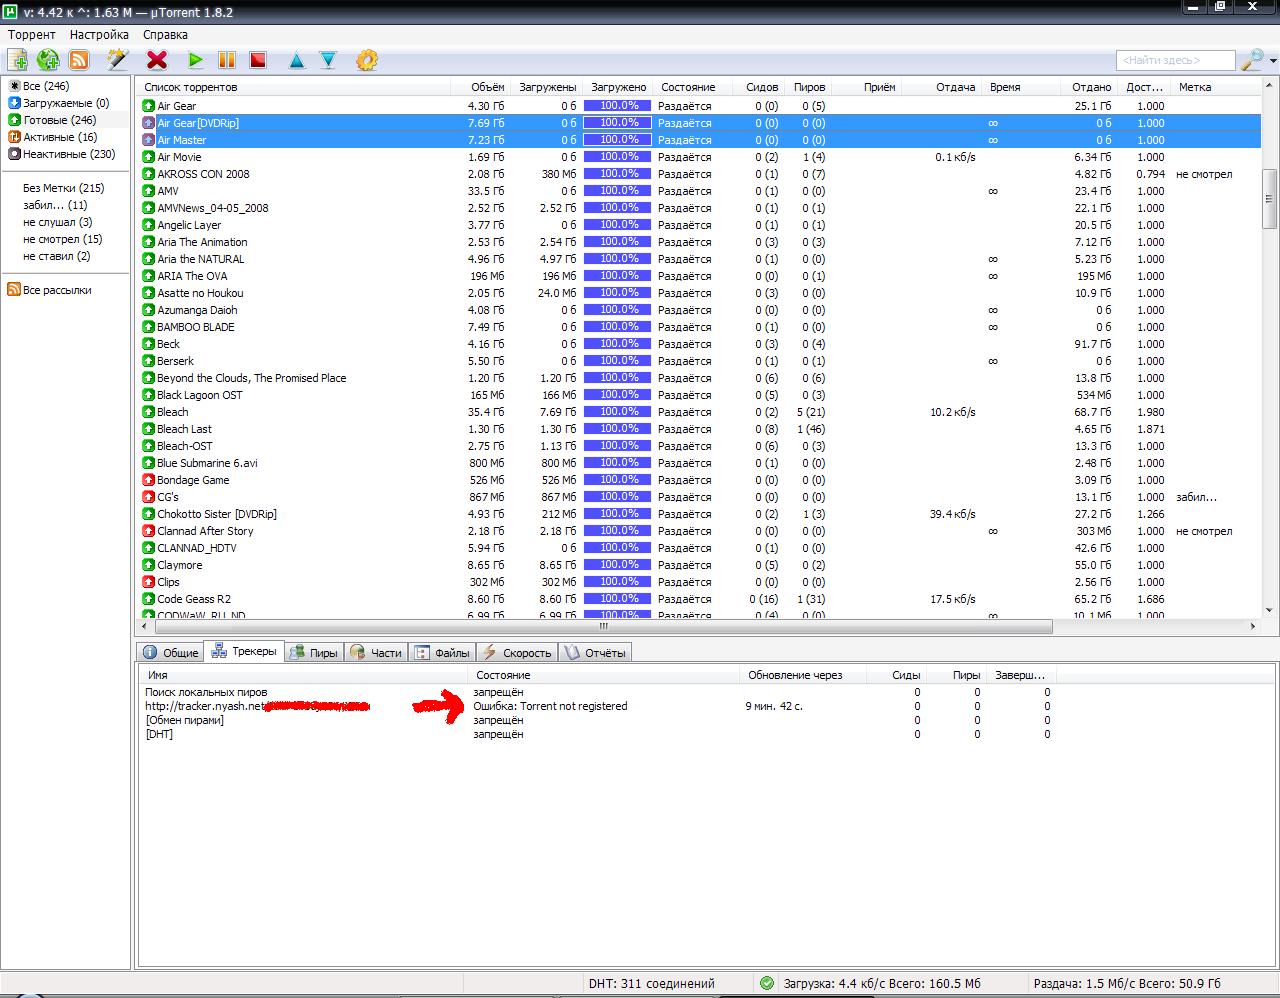Select the Bondage Game torrent
This screenshot has height=998, width=1280.
point(698,480)
